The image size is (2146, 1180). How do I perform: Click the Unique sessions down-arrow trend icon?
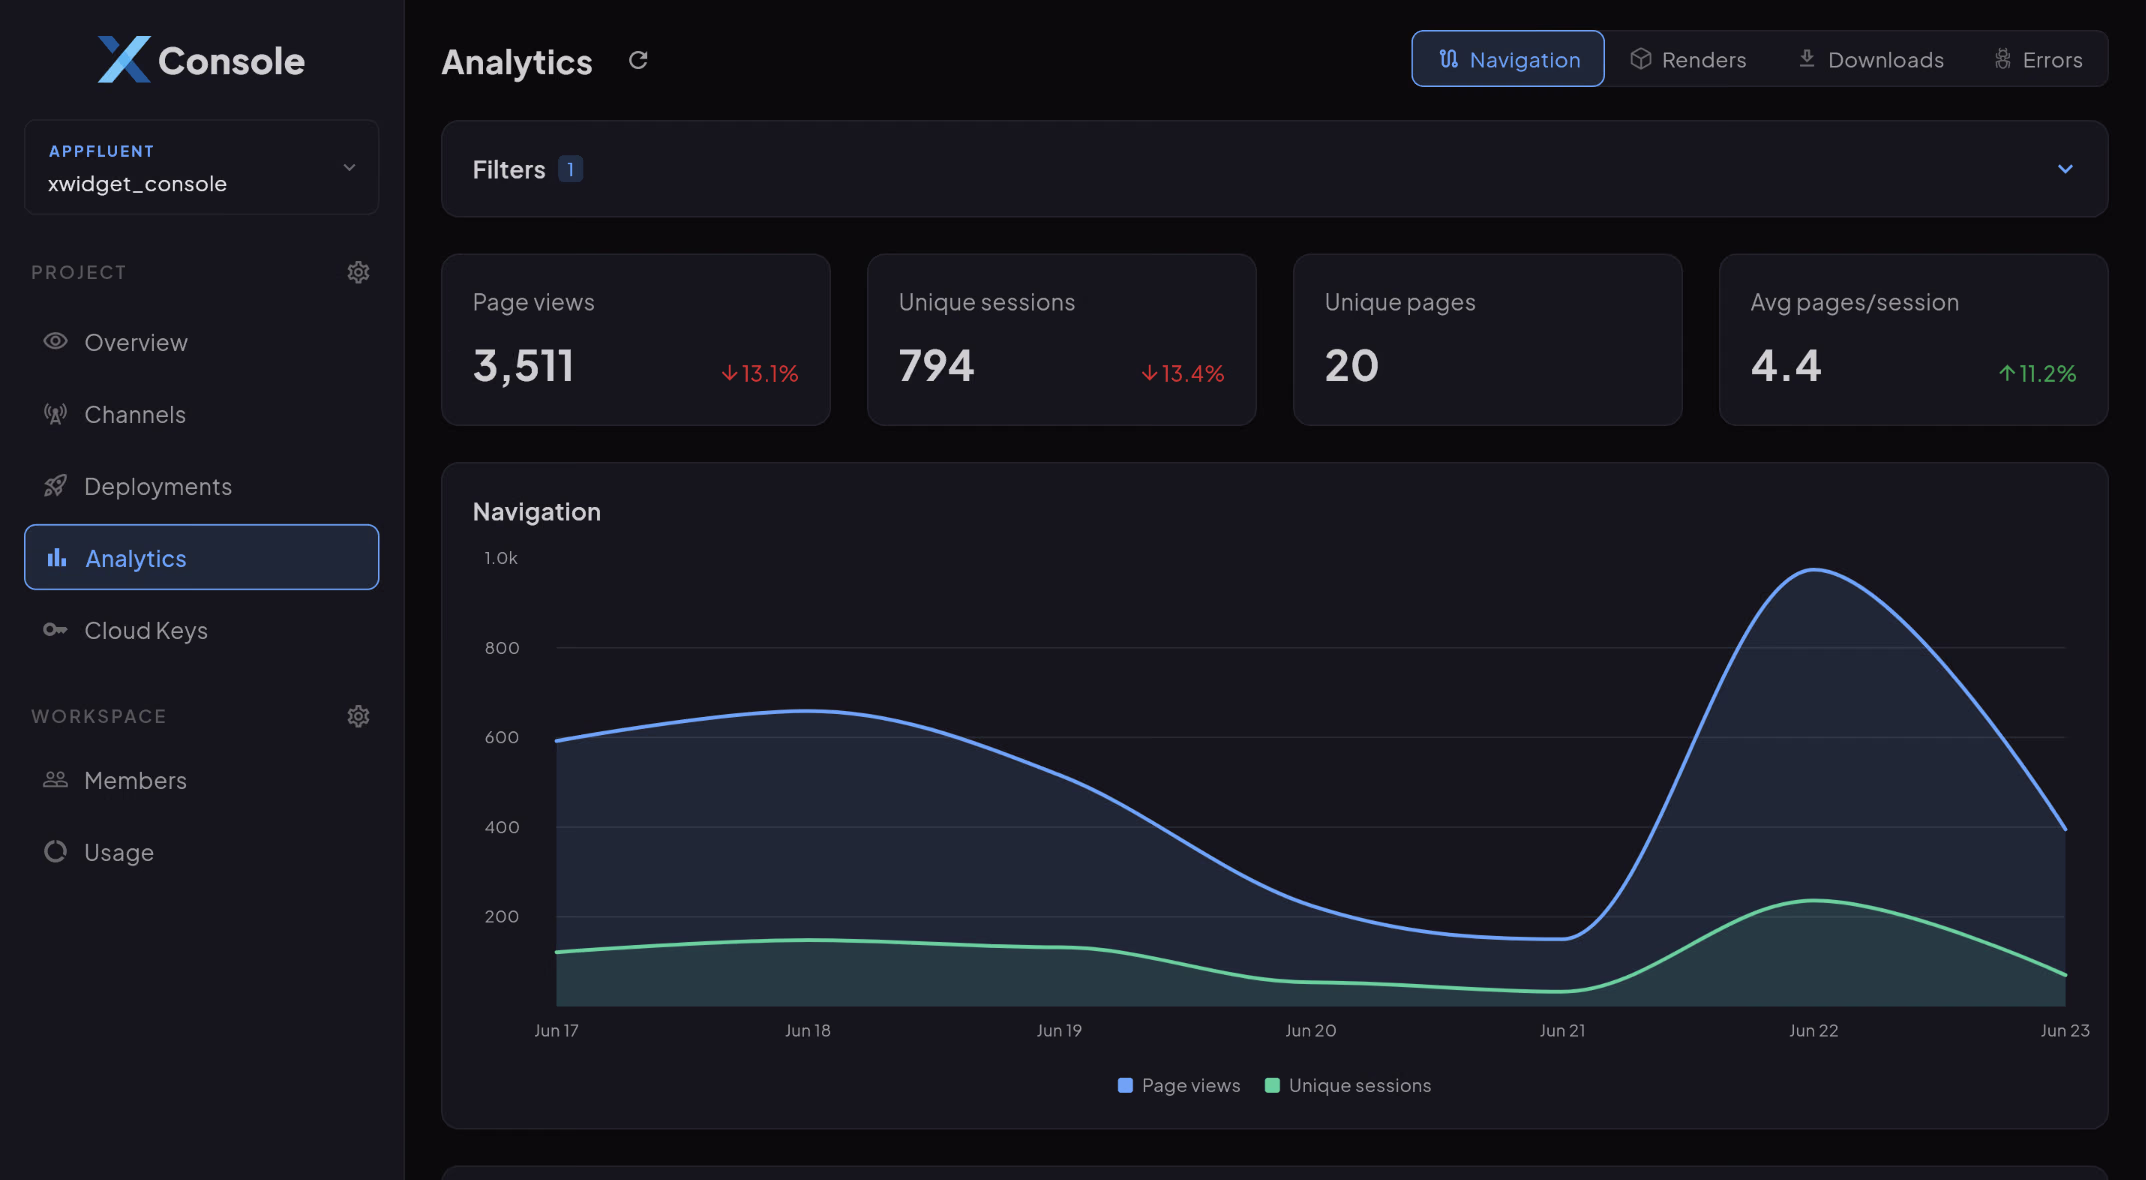click(1150, 373)
